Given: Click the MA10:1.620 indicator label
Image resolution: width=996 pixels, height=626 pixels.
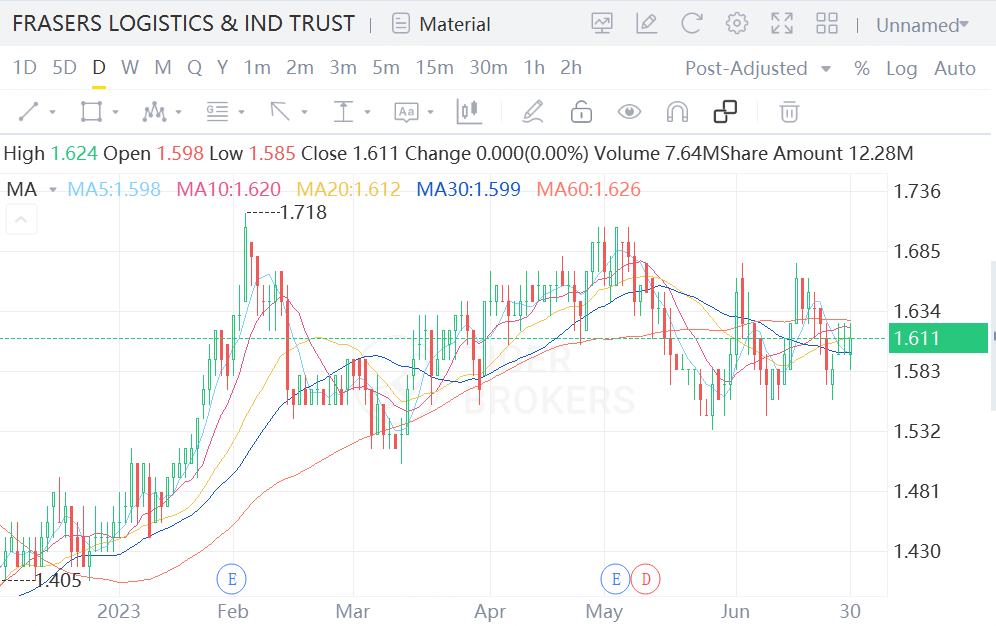Looking at the screenshot, I should click(x=229, y=189).
